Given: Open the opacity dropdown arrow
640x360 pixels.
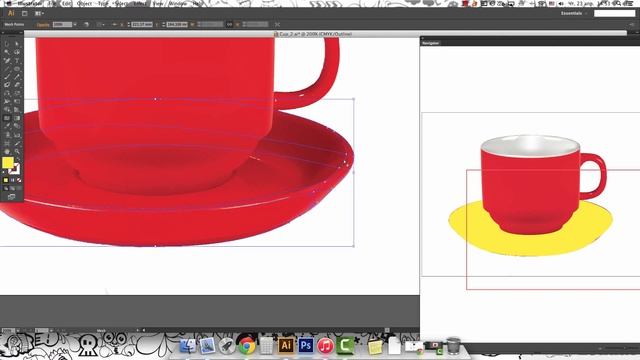Looking at the screenshot, I should click(75, 24).
